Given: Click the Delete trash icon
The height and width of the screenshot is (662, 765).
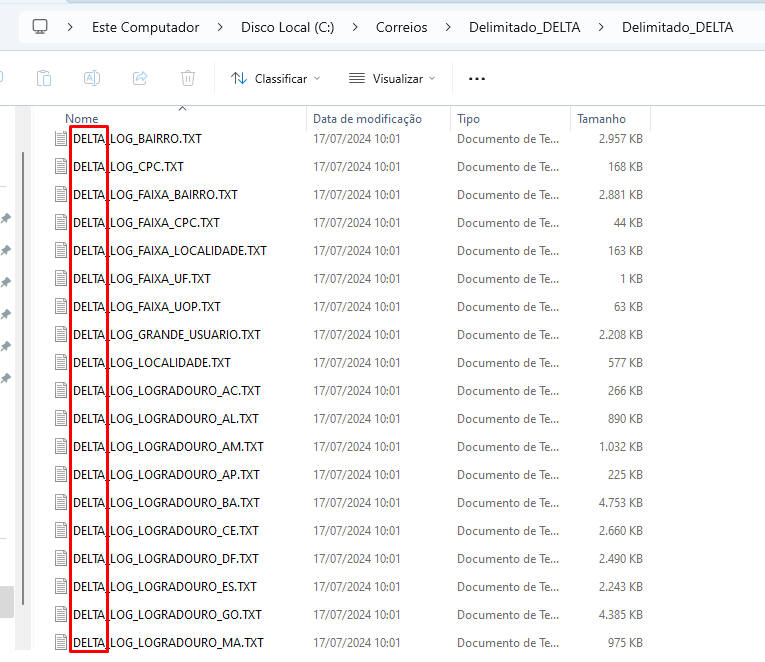Looking at the screenshot, I should 188,78.
